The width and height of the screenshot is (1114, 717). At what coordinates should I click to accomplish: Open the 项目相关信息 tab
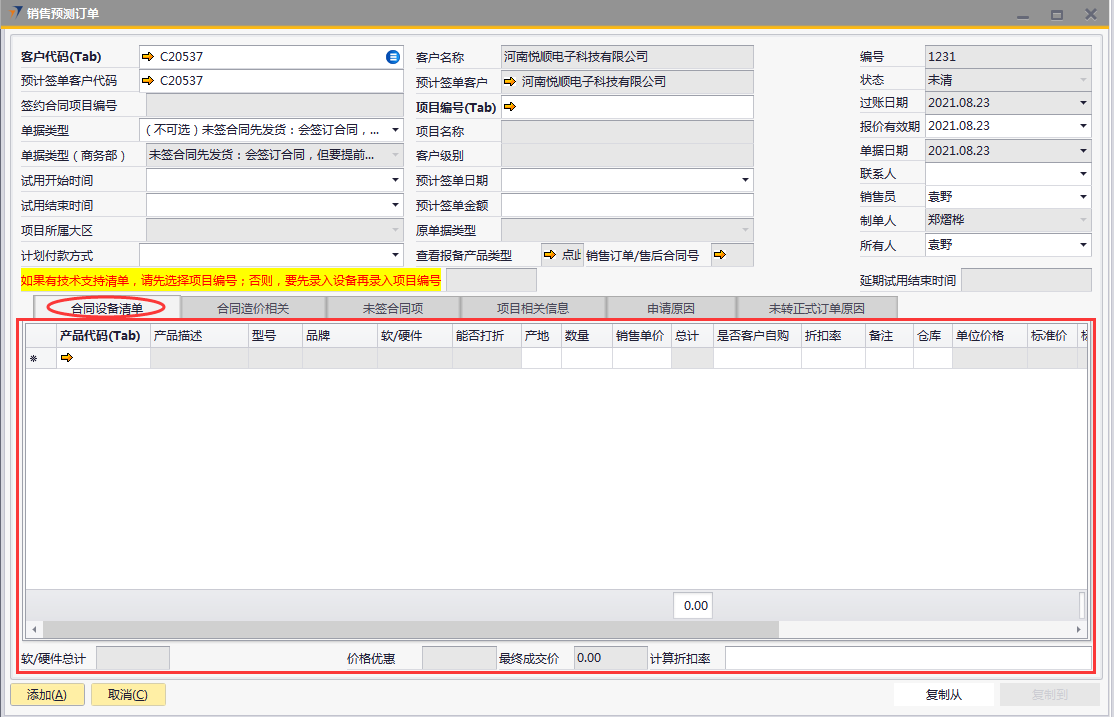[533, 308]
